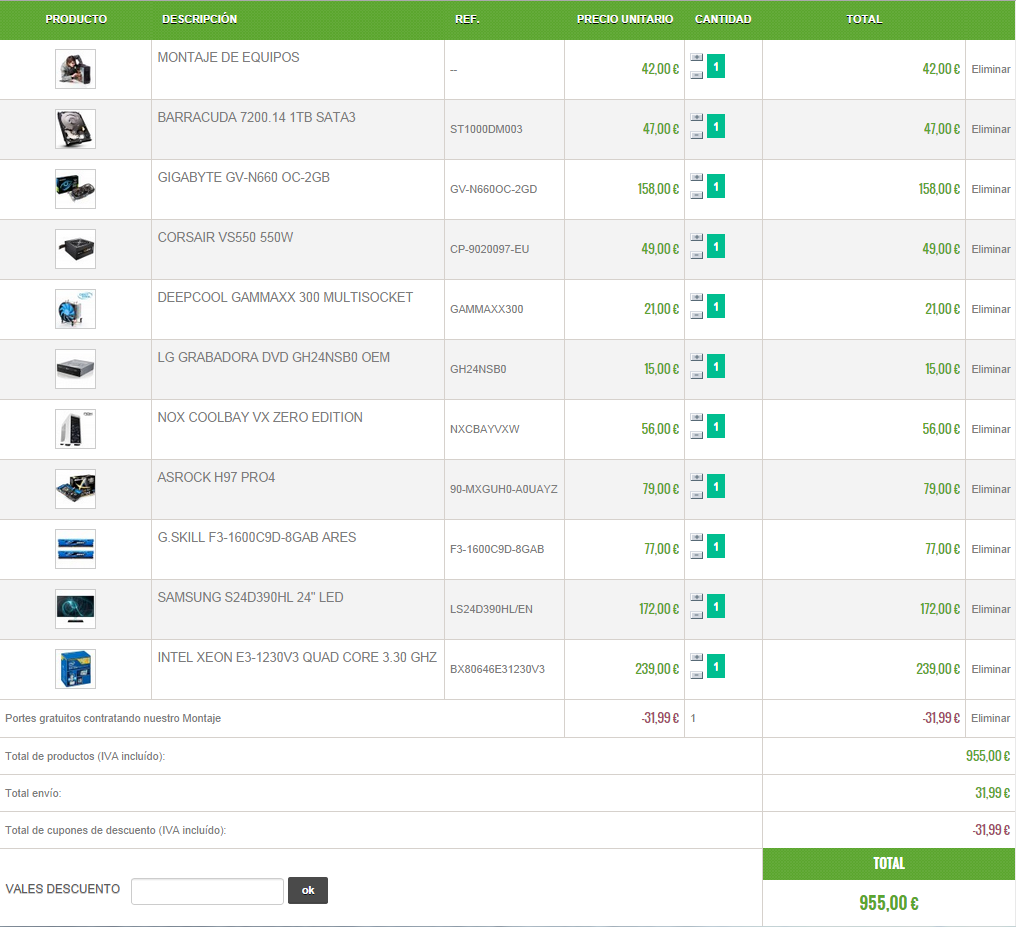The height and width of the screenshot is (927, 1016).
Task: Select quantity box for SAMSUNG S24D390HL
Action: point(716,607)
